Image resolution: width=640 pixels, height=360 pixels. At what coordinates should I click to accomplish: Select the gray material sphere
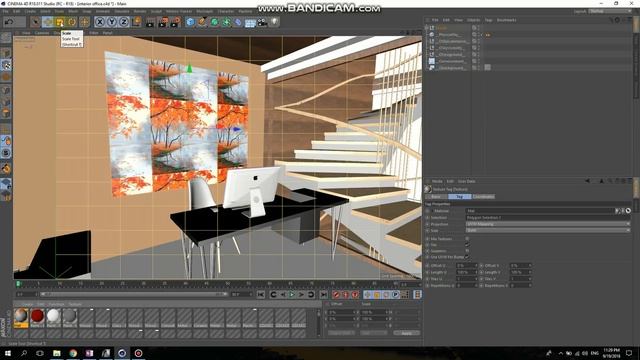69,316
